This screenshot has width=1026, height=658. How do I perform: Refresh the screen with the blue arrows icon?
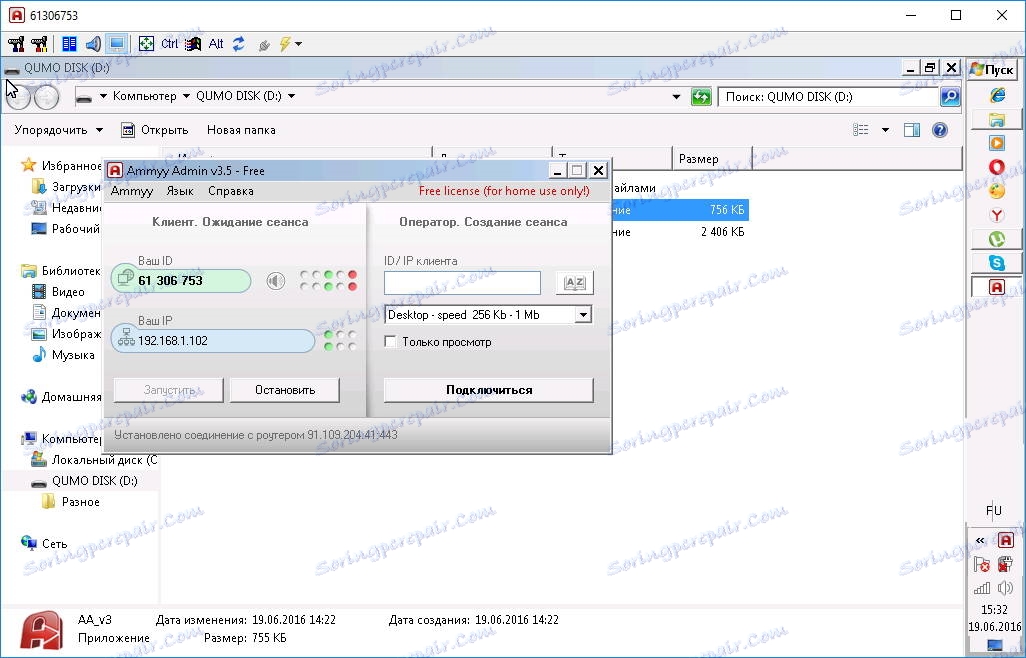pyautogui.click(x=239, y=44)
